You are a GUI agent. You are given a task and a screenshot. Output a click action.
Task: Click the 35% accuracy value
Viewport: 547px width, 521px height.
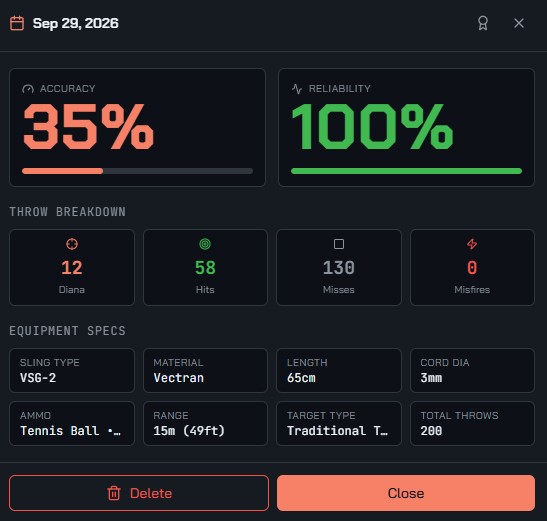(x=89, y=127)
